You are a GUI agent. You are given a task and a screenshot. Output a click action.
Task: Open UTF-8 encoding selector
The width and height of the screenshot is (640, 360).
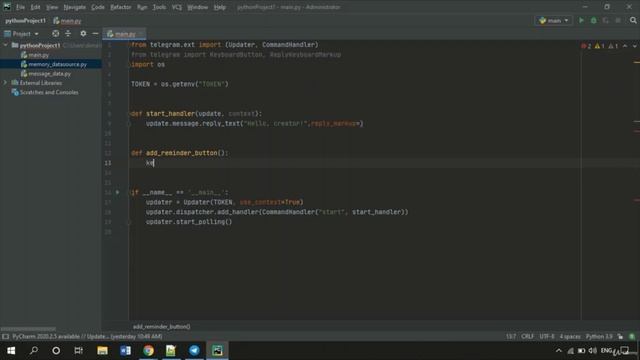(x=547, y=337)
